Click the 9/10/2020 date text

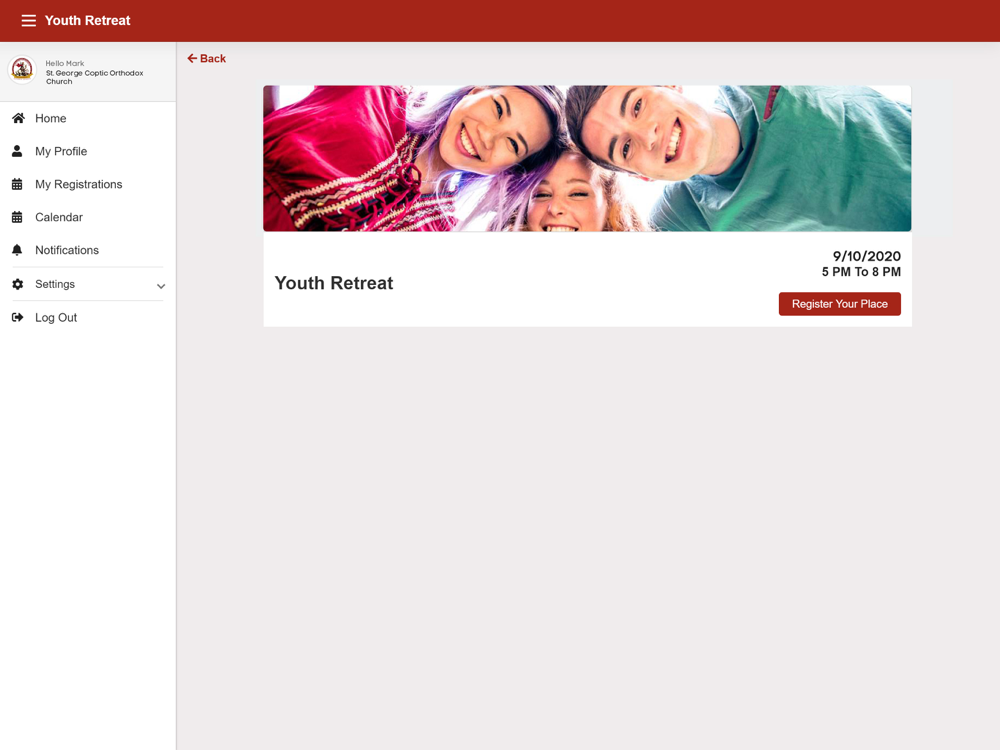[x=867, y=256]
